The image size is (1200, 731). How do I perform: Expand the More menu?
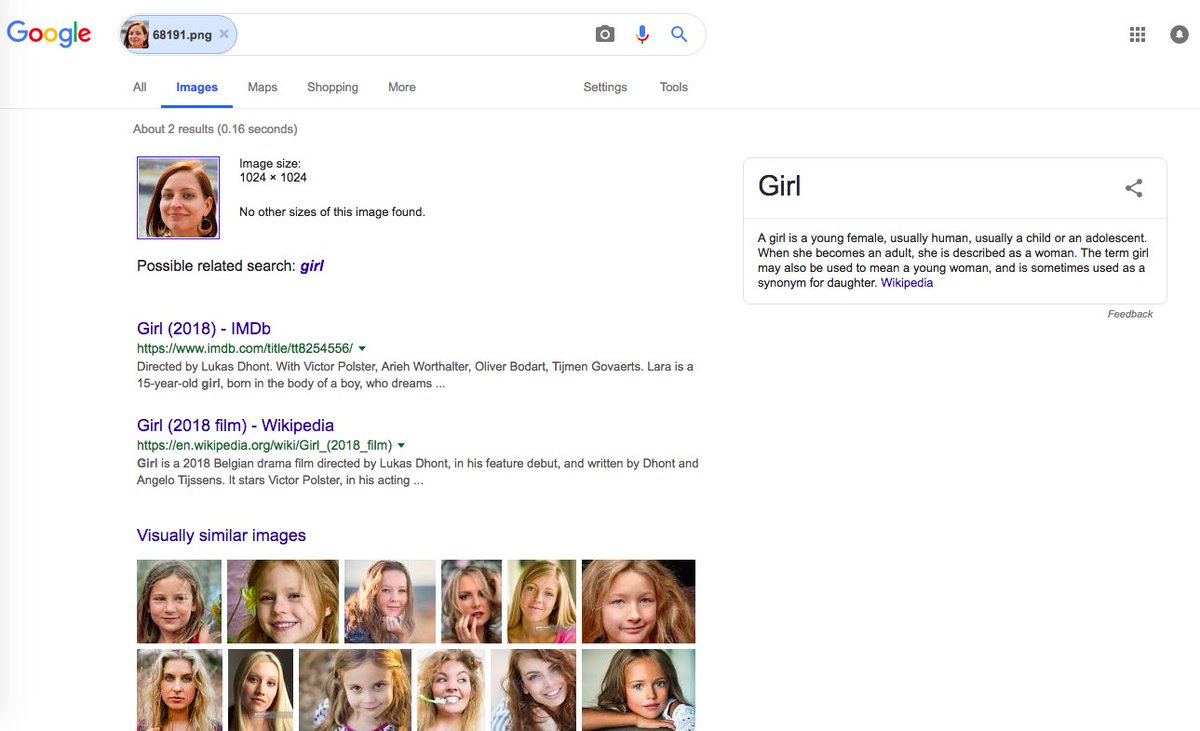pyautogui.click(x=402, y=87)
